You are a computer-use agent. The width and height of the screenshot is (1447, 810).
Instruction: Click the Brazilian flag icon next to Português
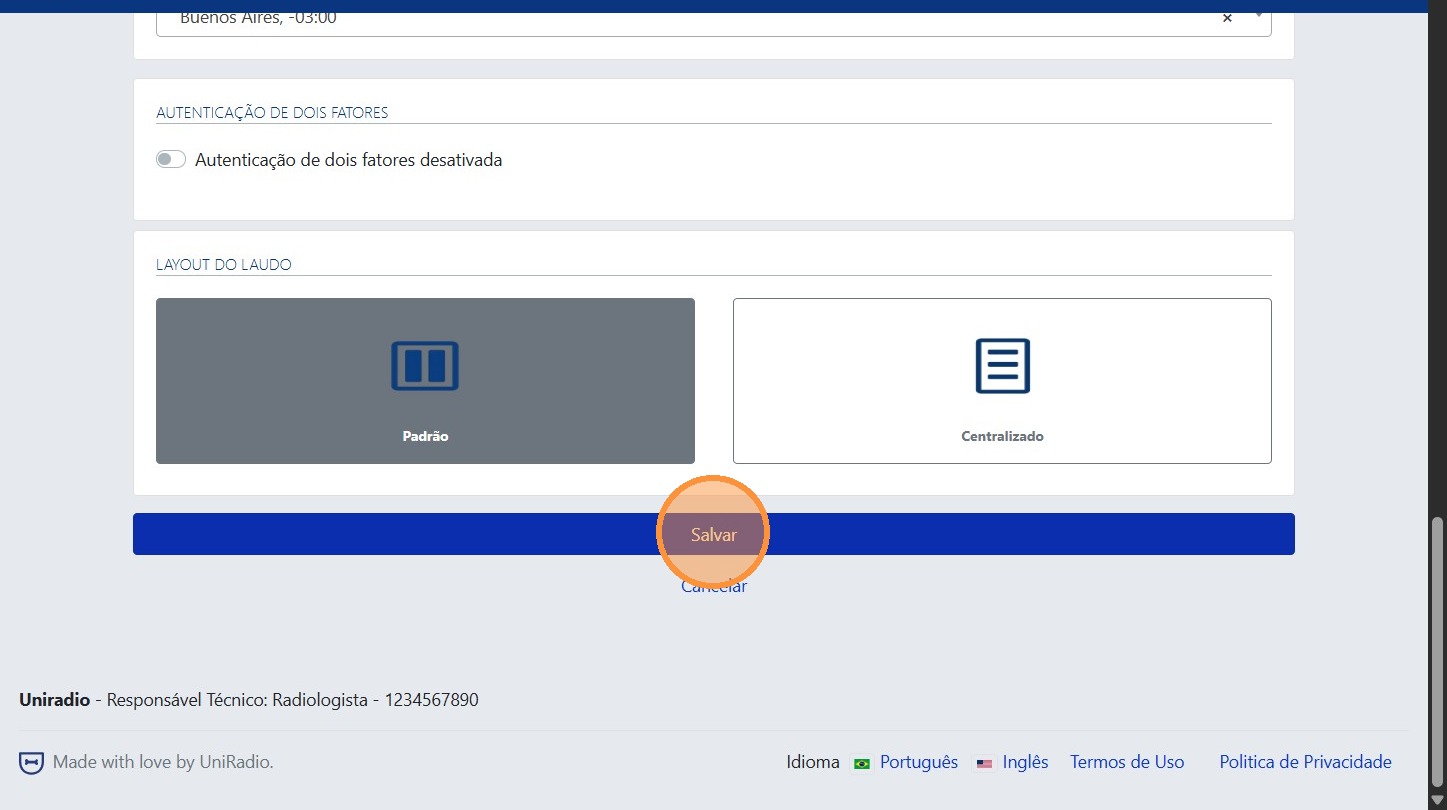click(x=860, y=762)
